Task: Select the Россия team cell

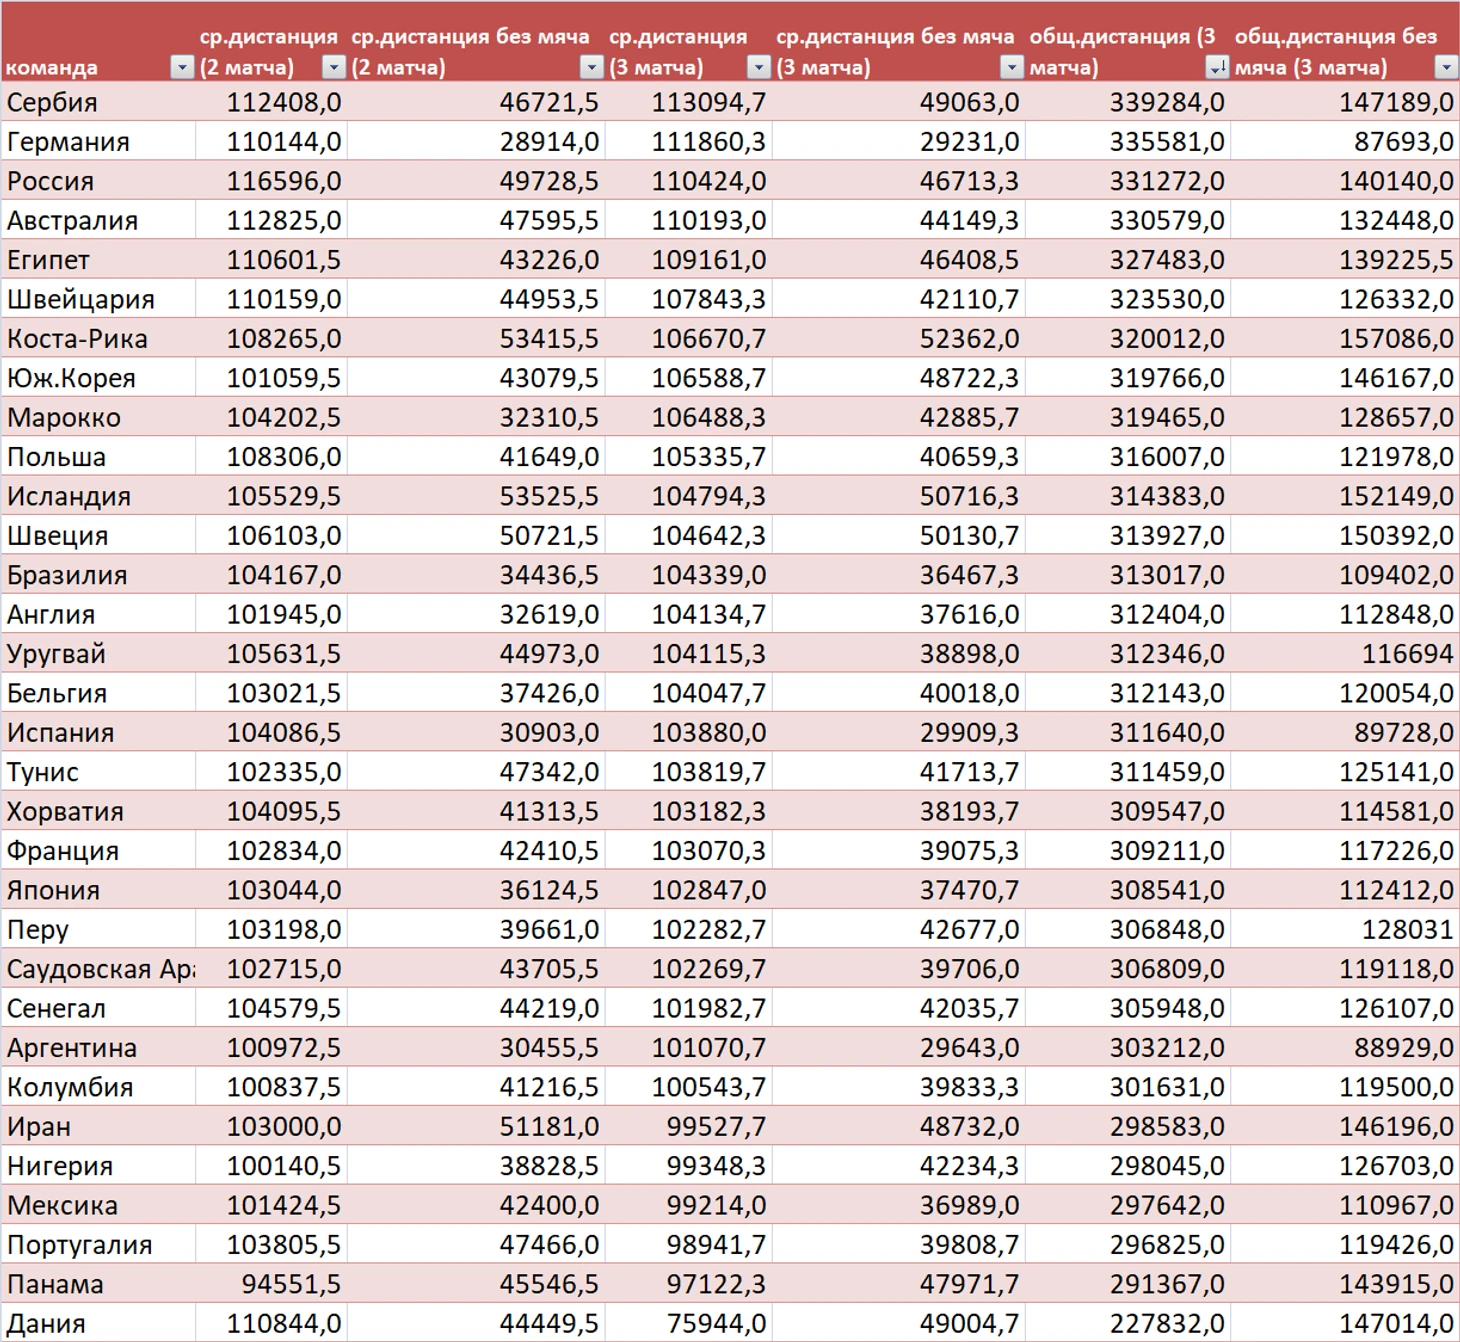Action: tap(98, 181)
